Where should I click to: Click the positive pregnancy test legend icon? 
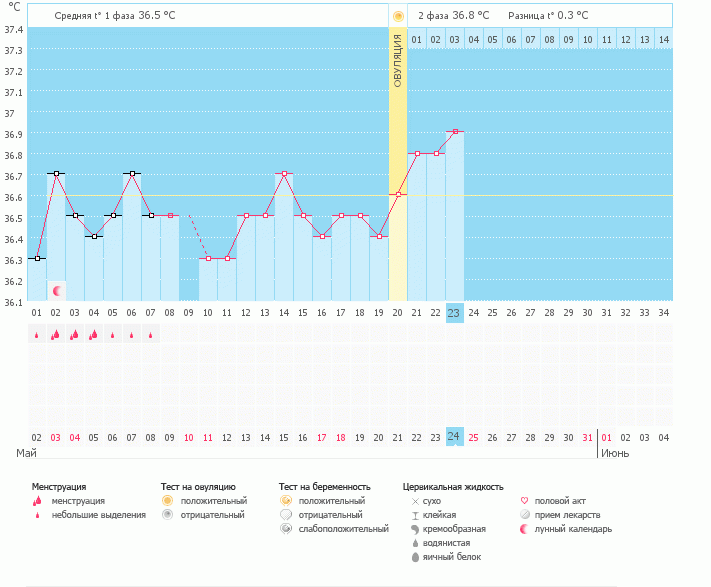pos(286,501)
